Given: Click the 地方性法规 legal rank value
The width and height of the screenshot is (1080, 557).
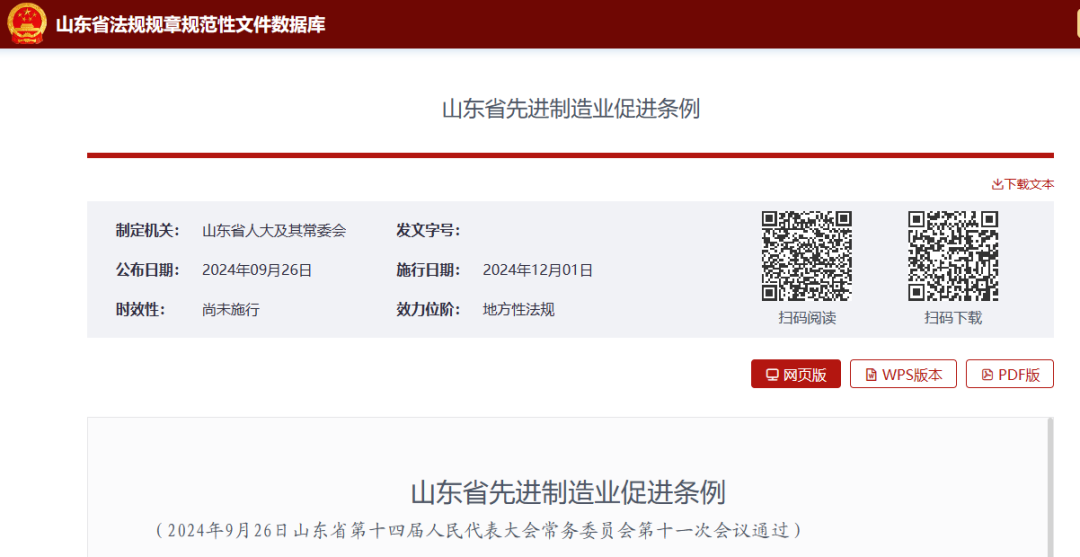Looking at the screenshot, I should pos(518,310).
